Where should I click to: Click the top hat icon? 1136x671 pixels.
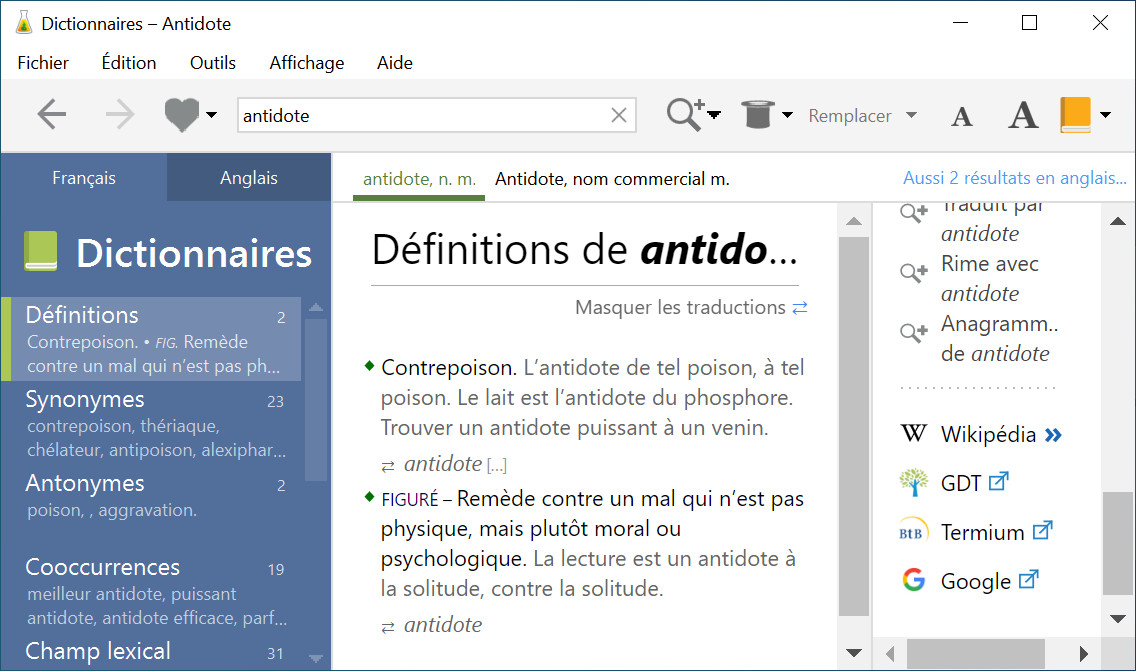click(758, 114)
